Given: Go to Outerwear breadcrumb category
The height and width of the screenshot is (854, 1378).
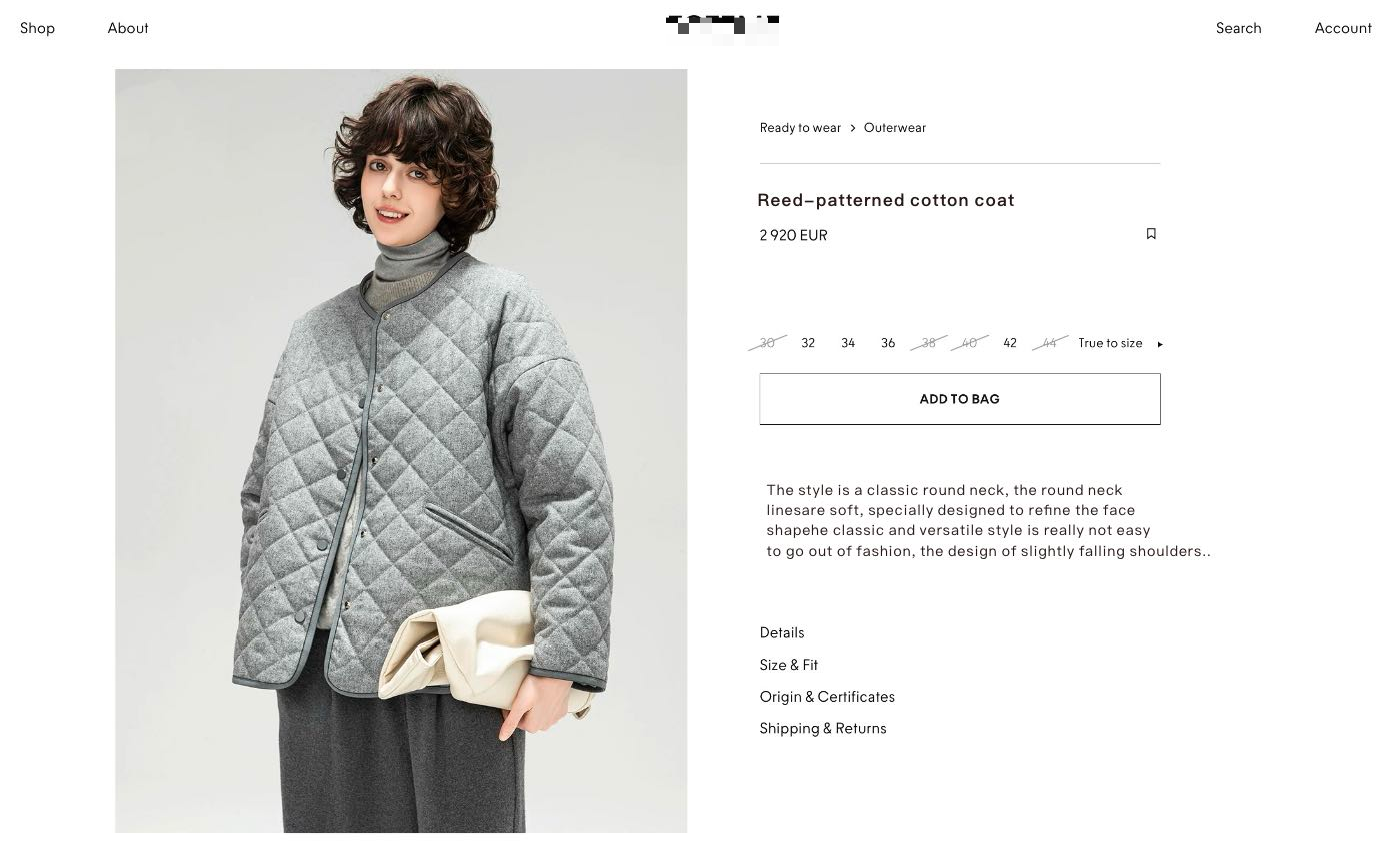Looking at the screenshot, I should (x=895, y=128).
